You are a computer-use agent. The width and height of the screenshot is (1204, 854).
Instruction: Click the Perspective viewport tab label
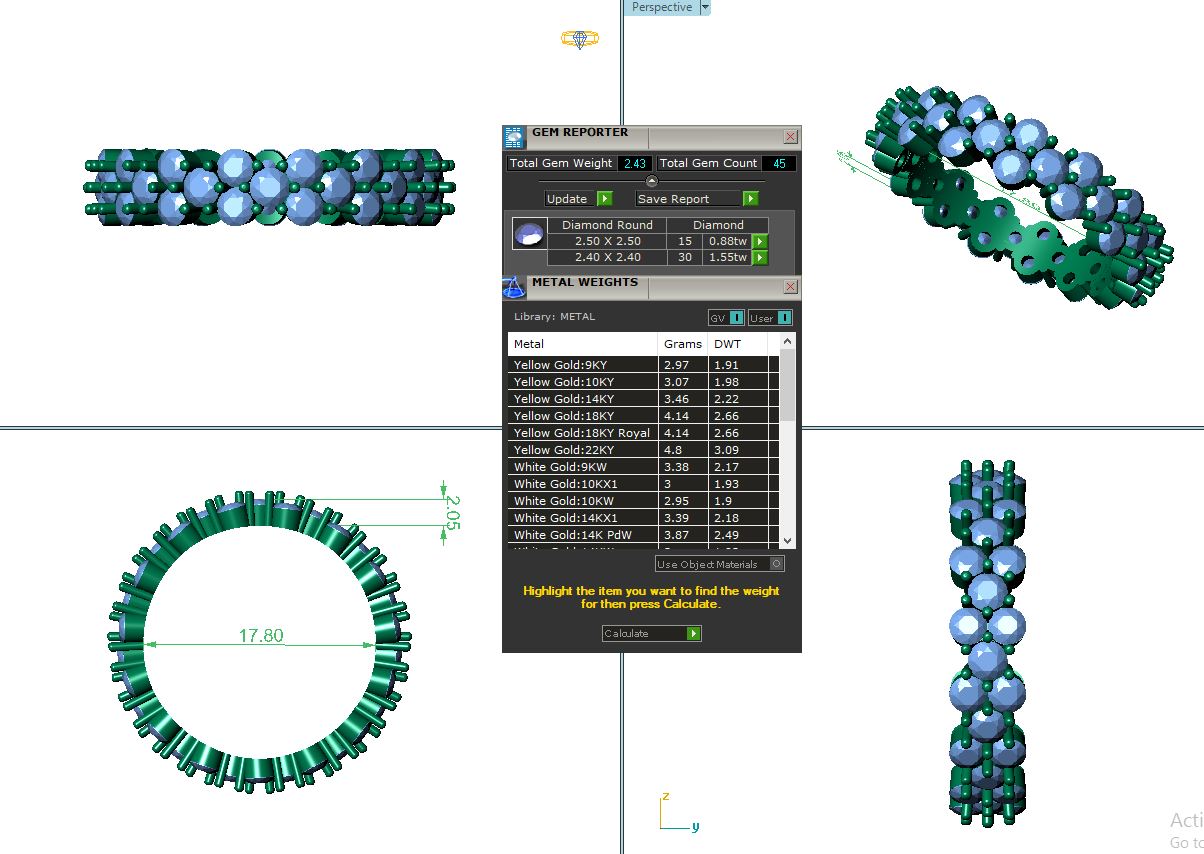[x=661, y=7]
